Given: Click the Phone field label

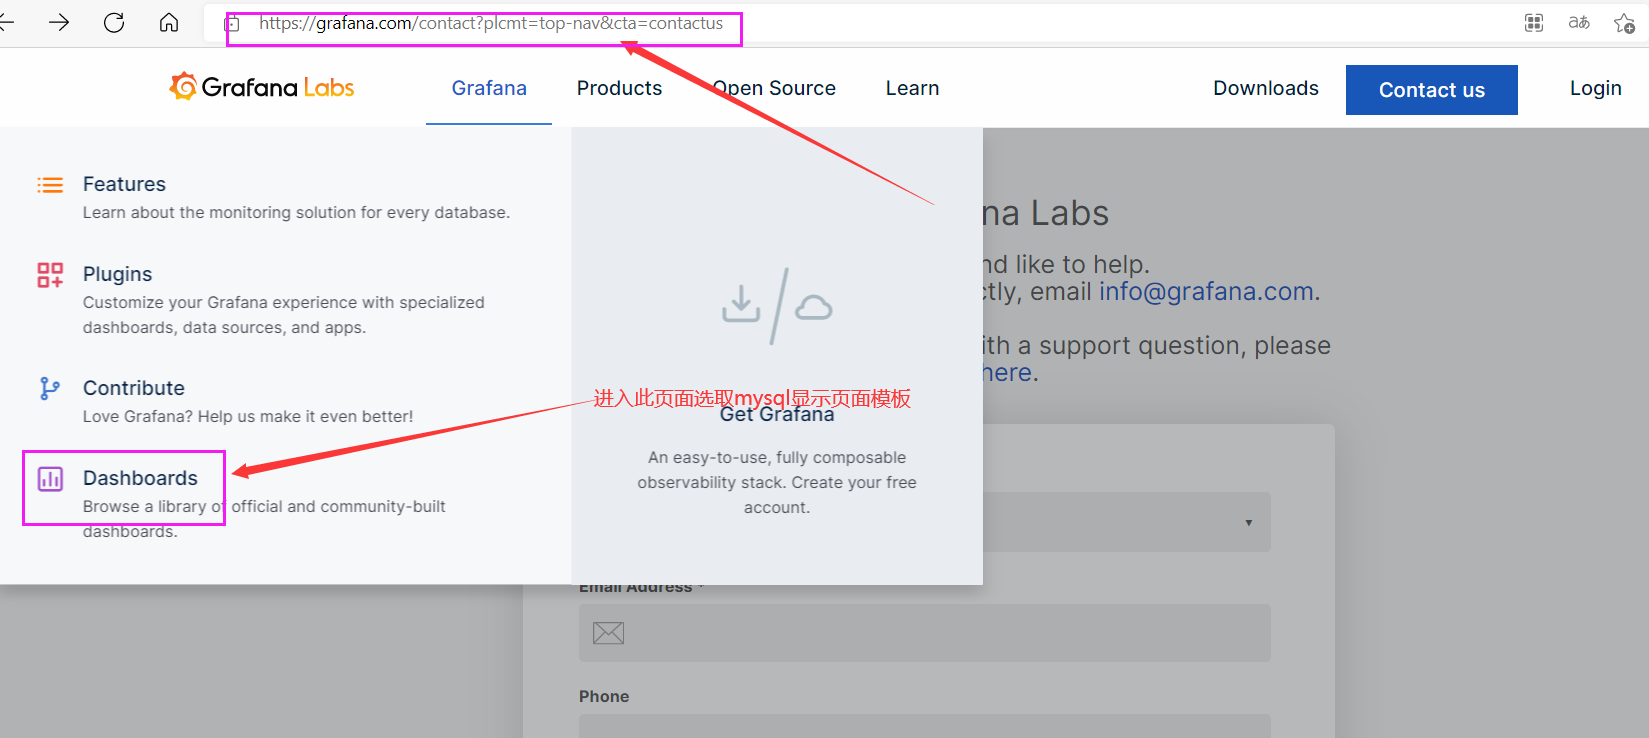Looking at the screenshot, I should [x=604, y=696].
